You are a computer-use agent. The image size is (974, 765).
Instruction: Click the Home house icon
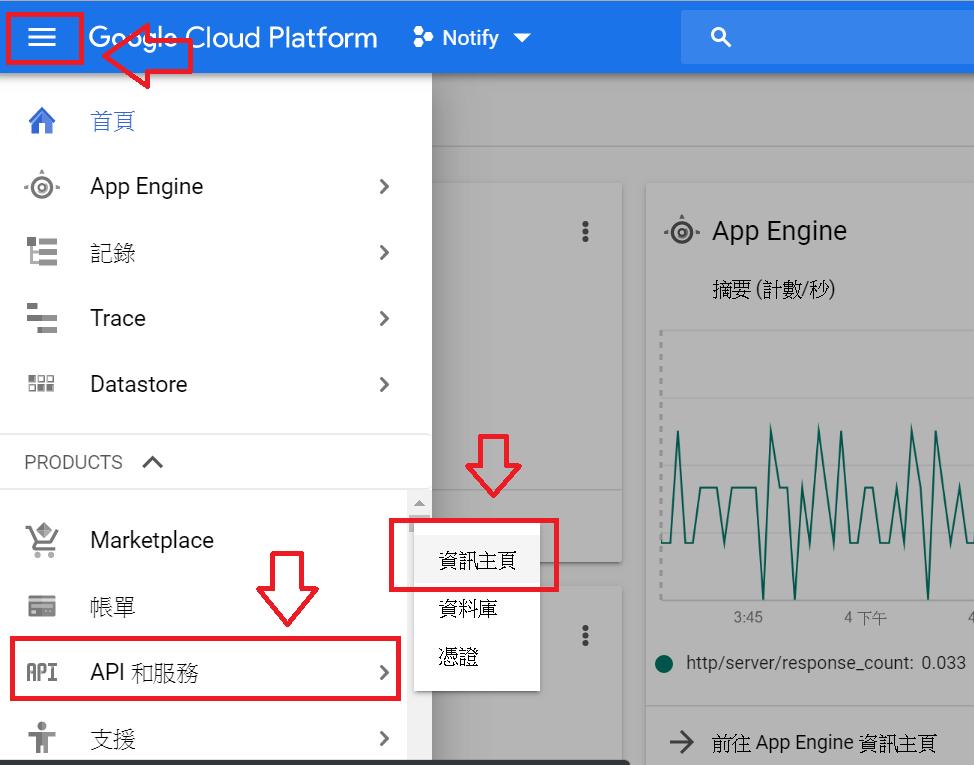point(42,121)
